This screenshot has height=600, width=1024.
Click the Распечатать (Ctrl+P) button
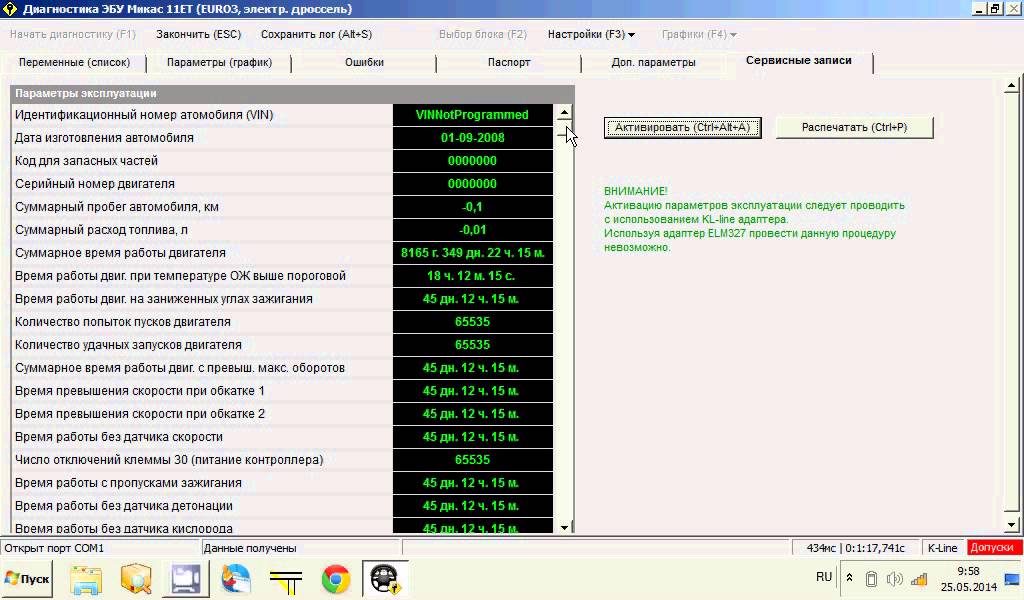click(854, 127)
